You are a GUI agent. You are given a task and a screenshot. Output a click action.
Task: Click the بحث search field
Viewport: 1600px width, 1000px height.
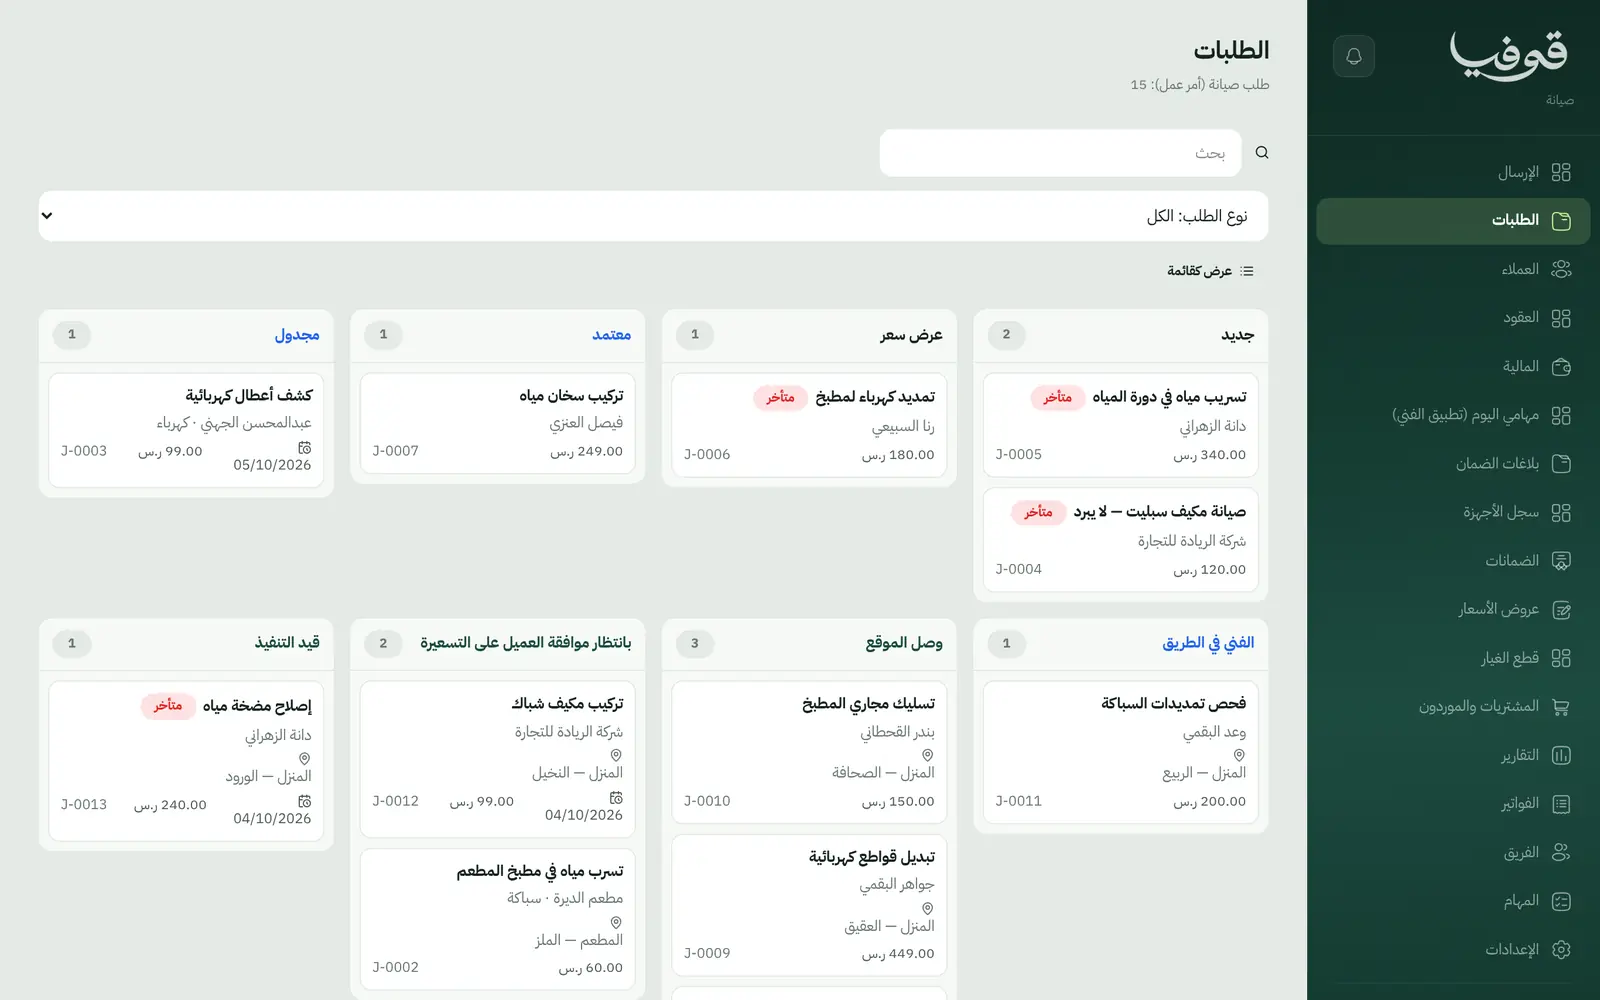click(1060, 153)
